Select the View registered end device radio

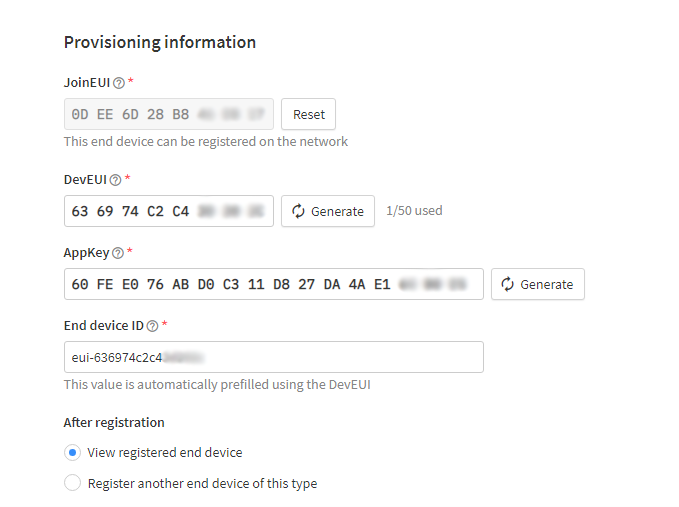pyautogui.click(x=72, y=452)
